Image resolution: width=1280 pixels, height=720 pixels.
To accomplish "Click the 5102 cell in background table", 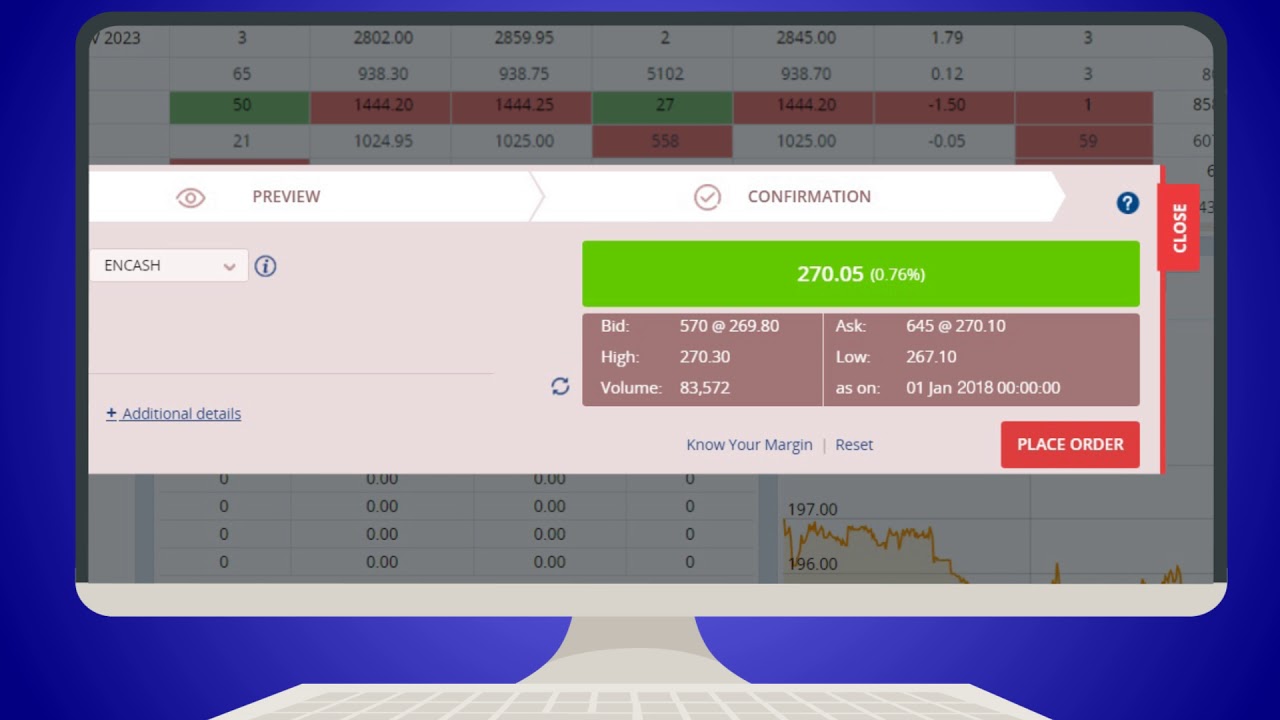I will coord(663,73).
